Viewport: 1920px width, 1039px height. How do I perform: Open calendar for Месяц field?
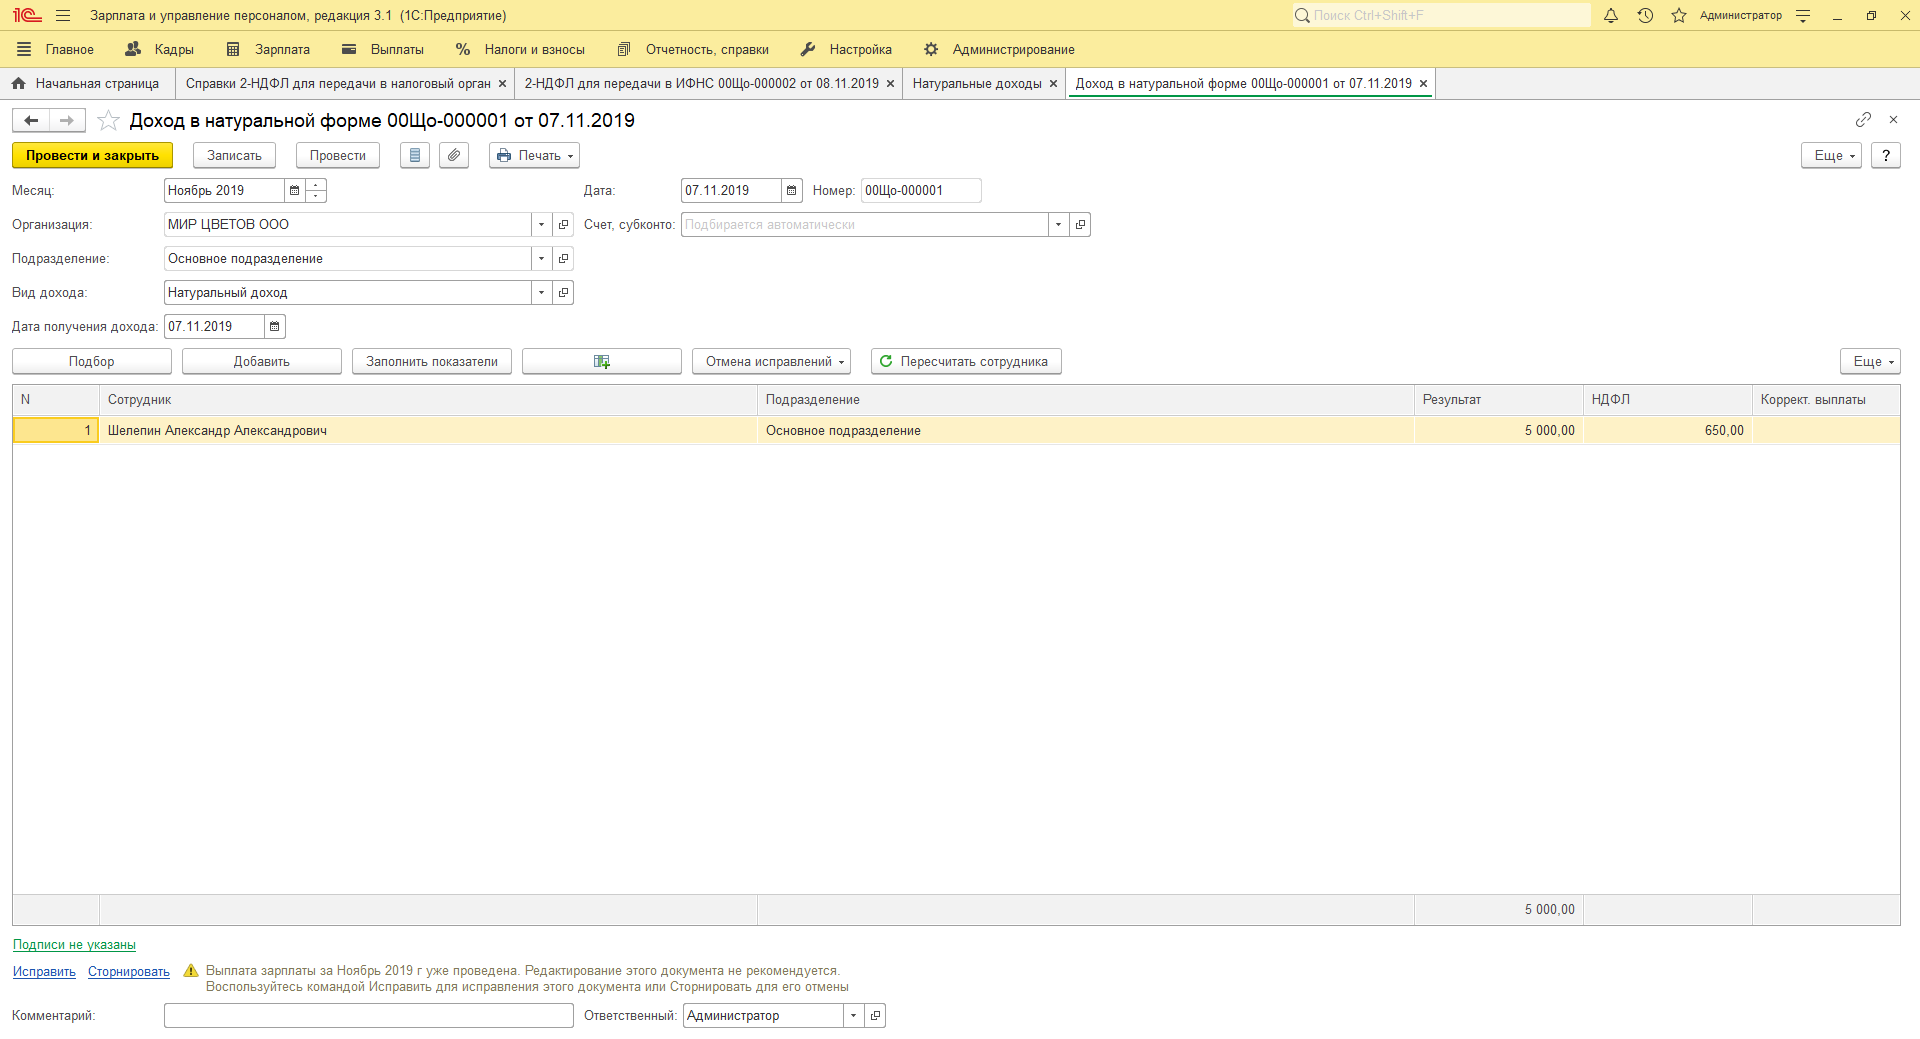(x=294, y=190)
